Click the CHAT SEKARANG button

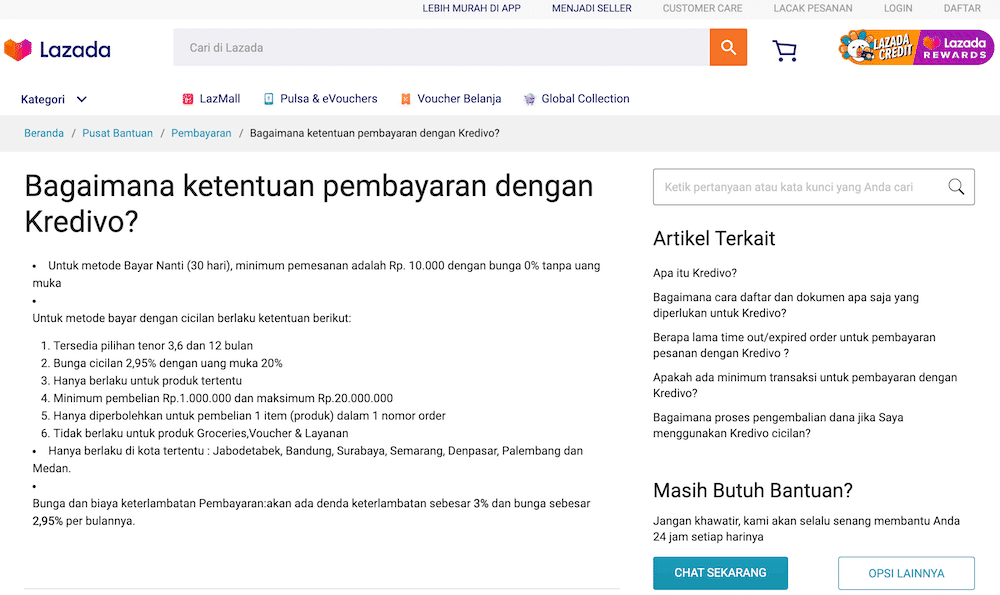720,573
